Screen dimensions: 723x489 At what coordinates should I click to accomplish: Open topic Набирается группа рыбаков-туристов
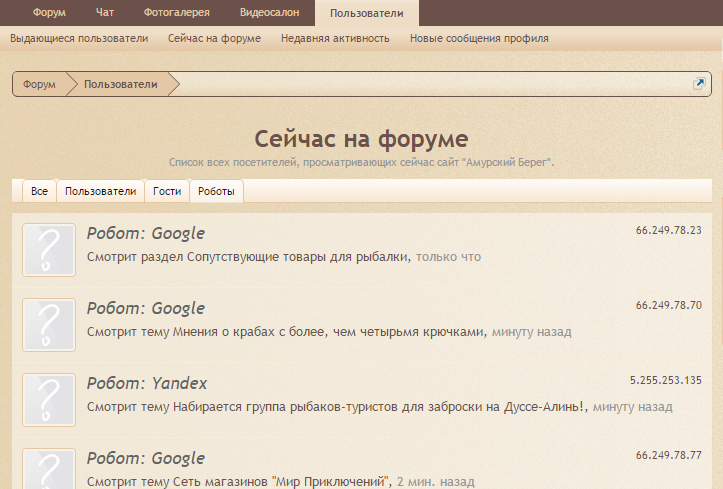(x=379, y=407)
